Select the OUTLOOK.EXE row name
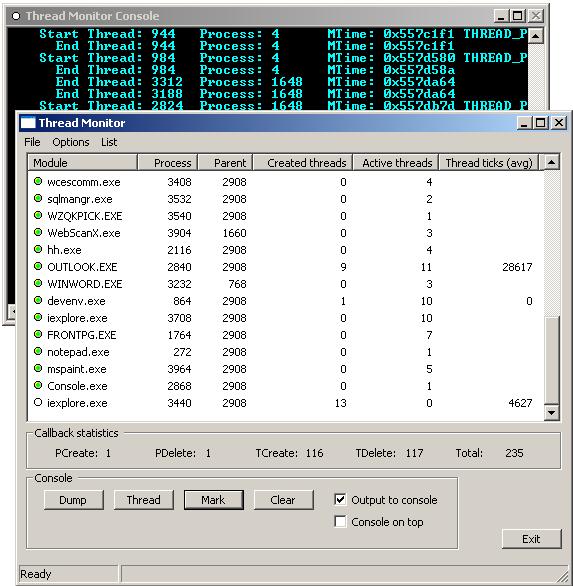 pyautogui.click(x=82, y=267)
